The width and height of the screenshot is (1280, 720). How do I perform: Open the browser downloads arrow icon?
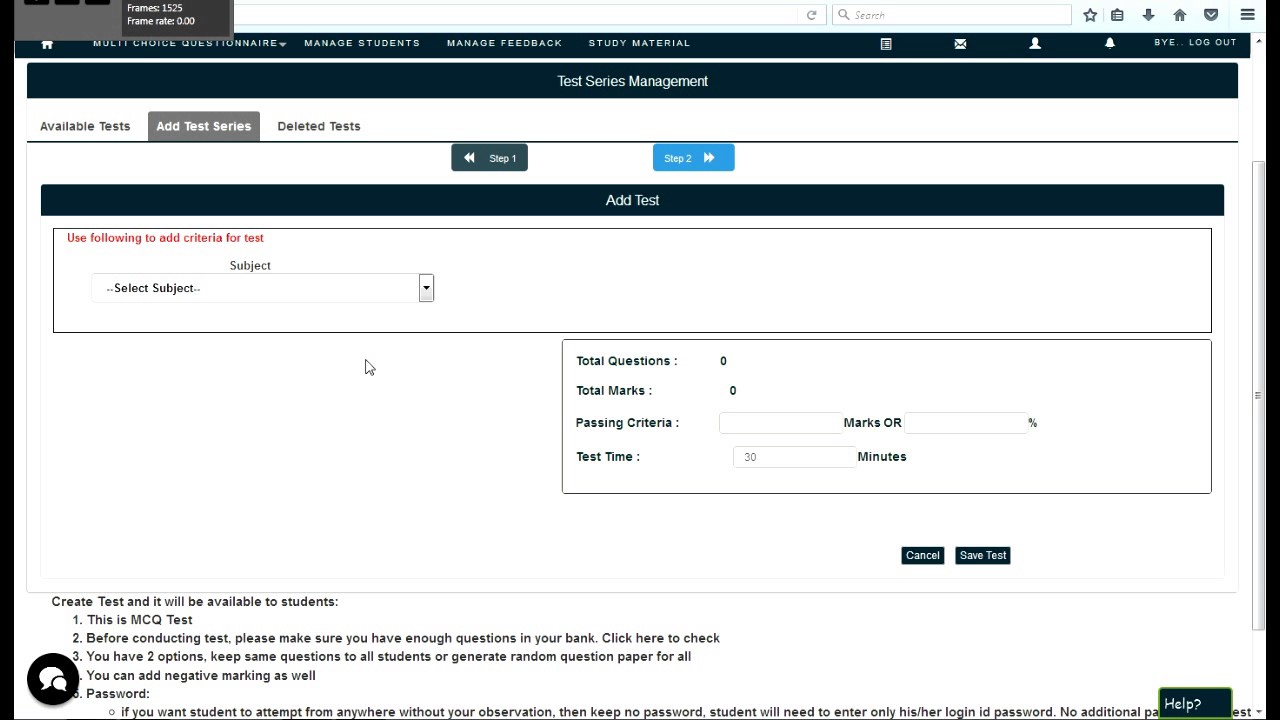click(1148, 15)
